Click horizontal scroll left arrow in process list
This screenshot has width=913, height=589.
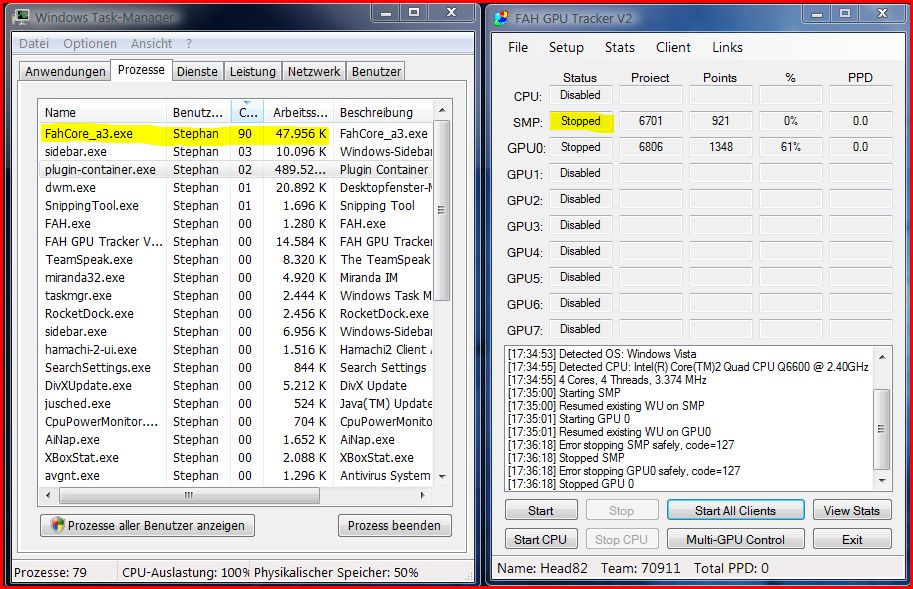pos(48,495)
